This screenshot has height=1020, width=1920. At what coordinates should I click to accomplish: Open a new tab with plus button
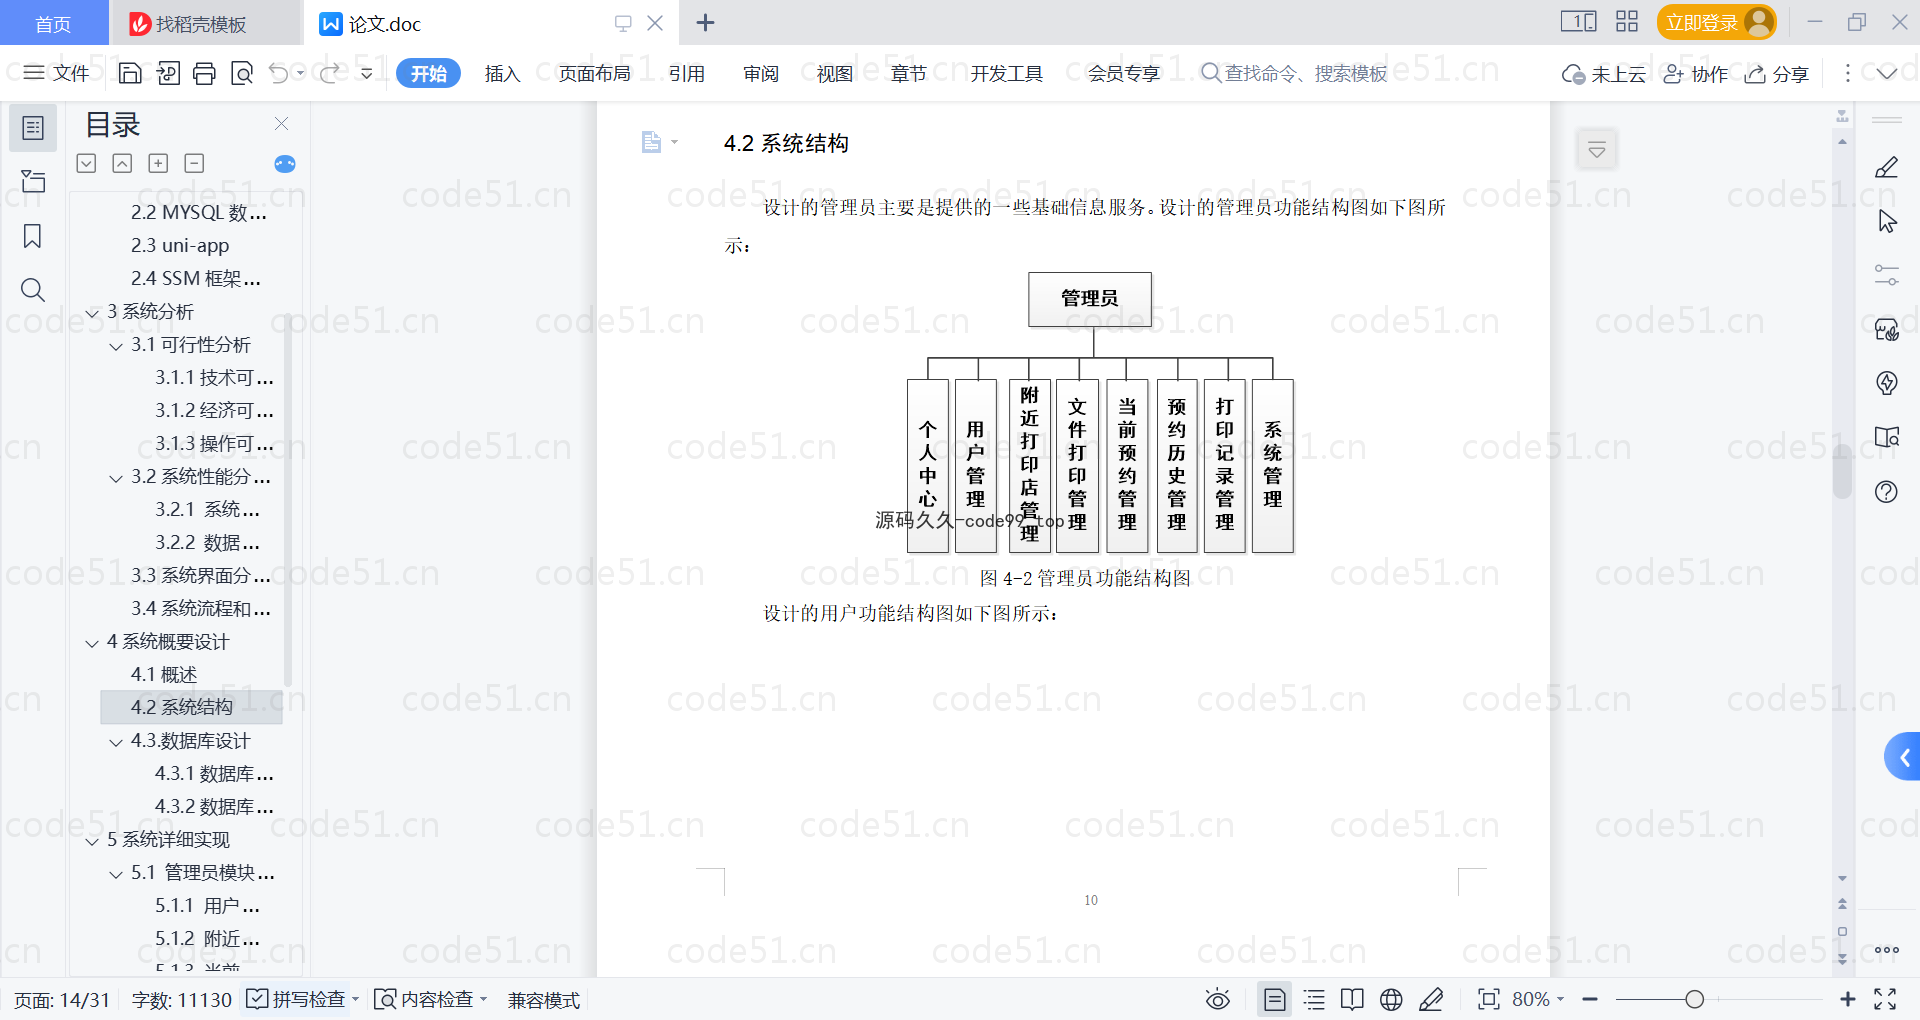pos(705,22)
